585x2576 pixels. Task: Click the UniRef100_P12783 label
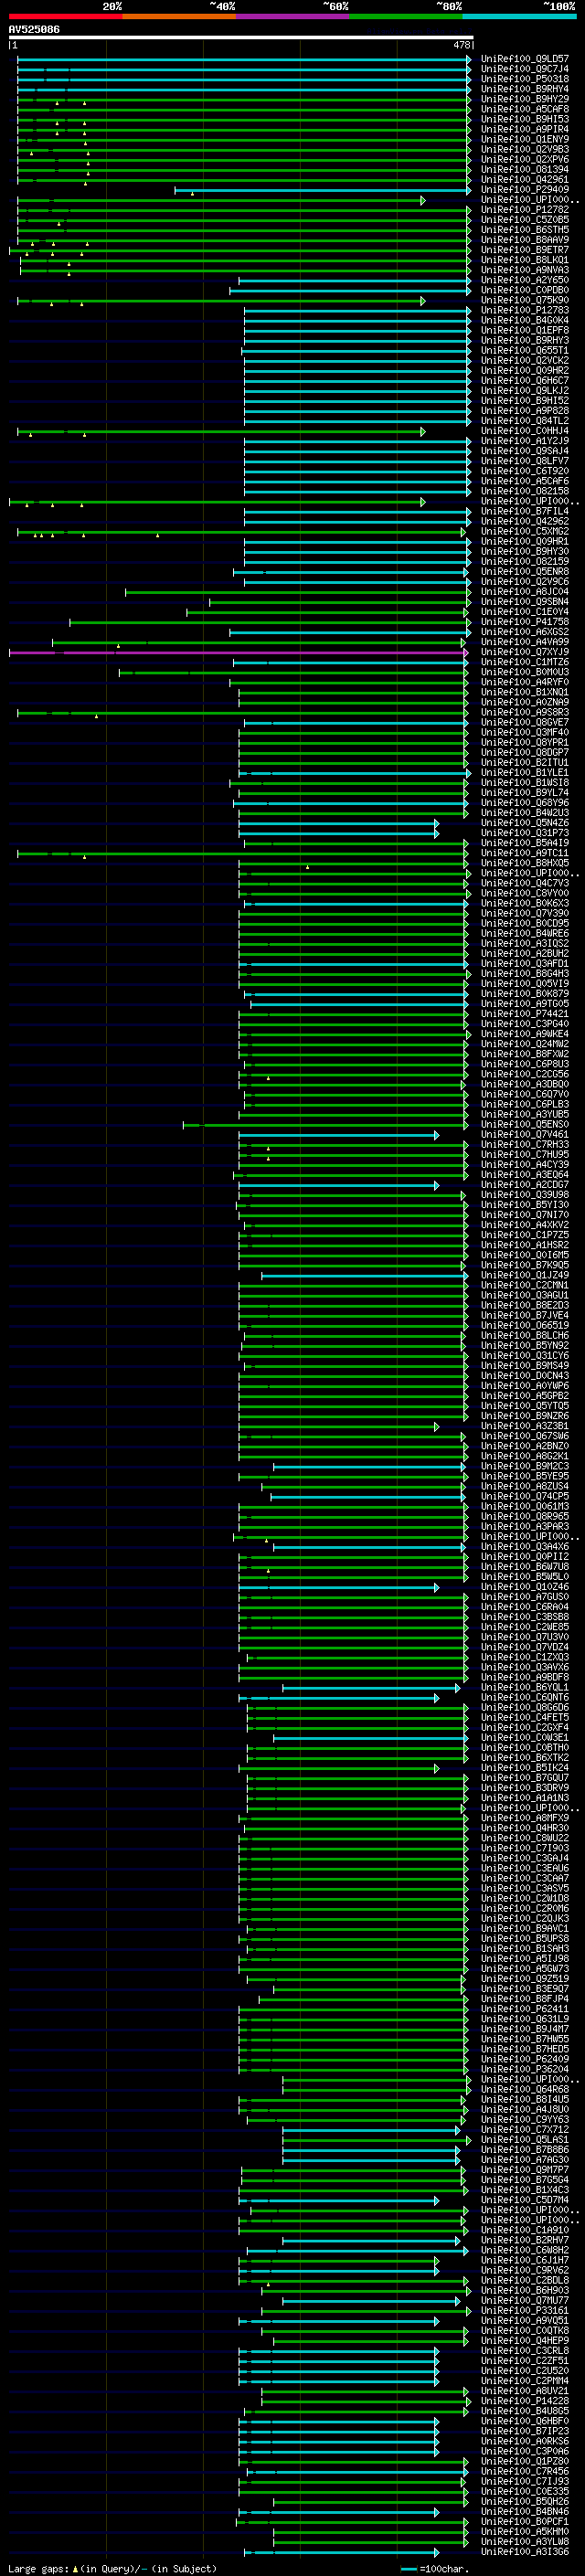pos(524,310)
